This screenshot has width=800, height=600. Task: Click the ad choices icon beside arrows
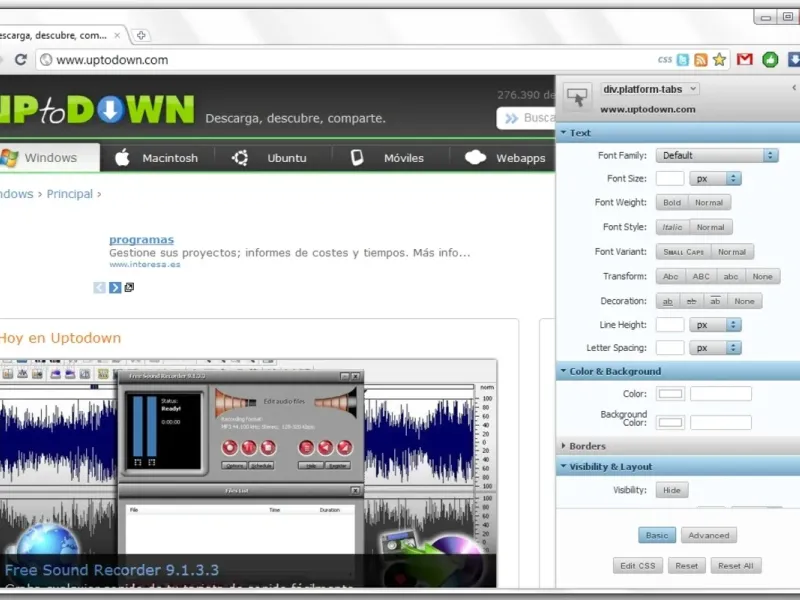[129, 287]
